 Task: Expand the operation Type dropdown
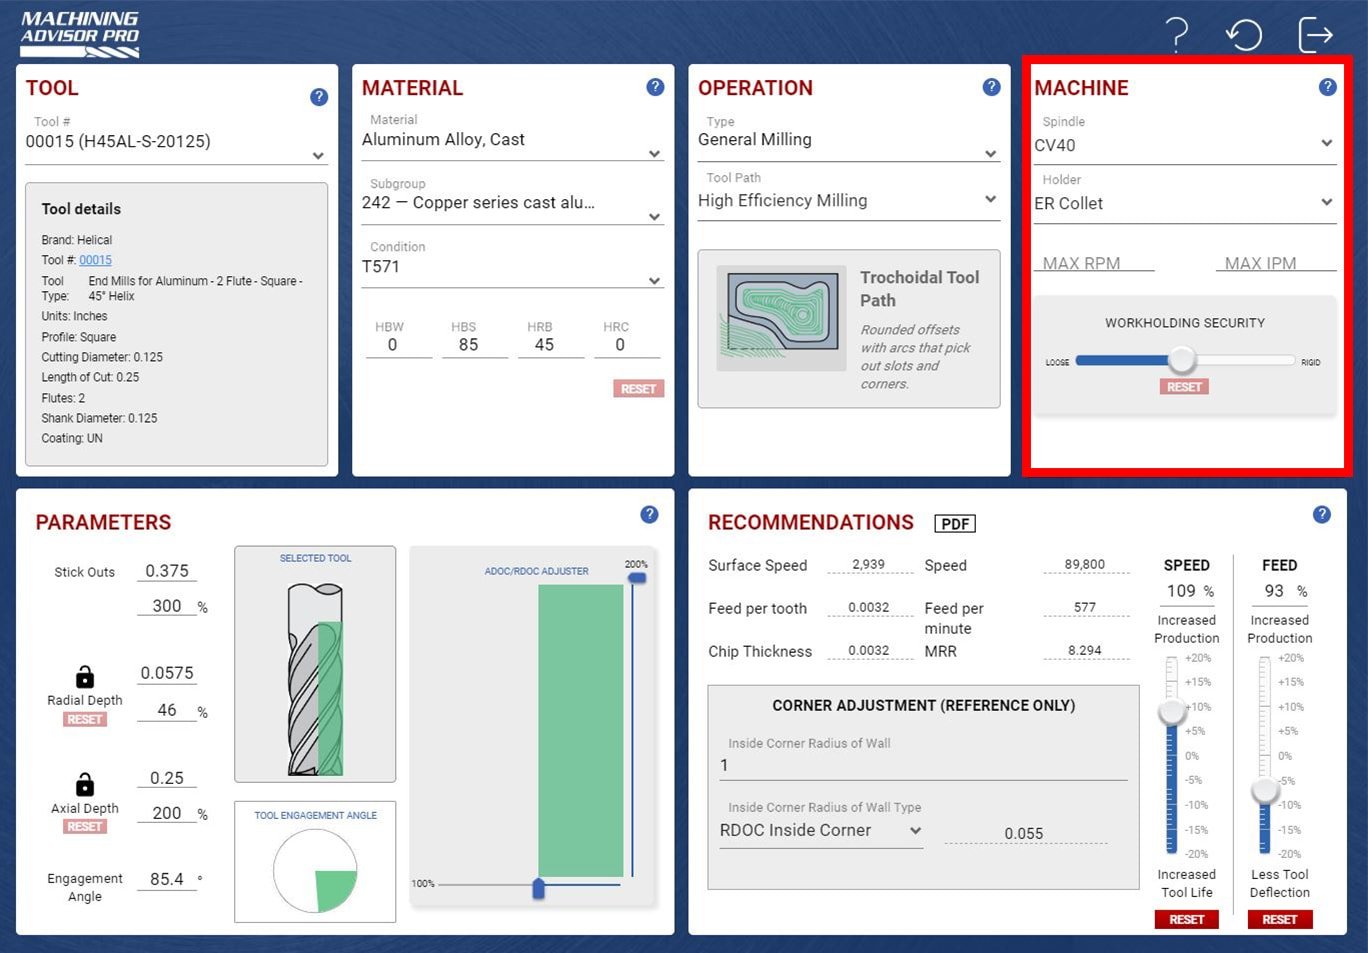(849, 141)
